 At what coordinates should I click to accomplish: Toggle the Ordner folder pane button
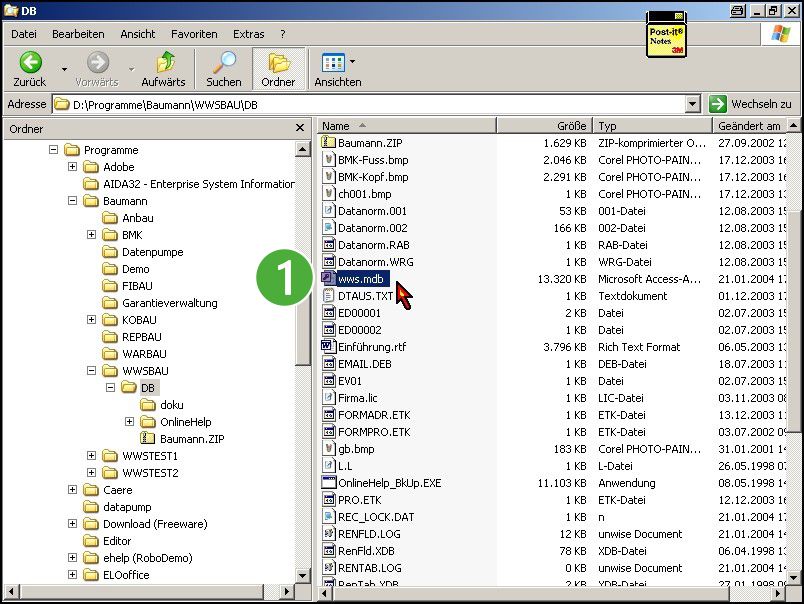[x=278, y=69]
